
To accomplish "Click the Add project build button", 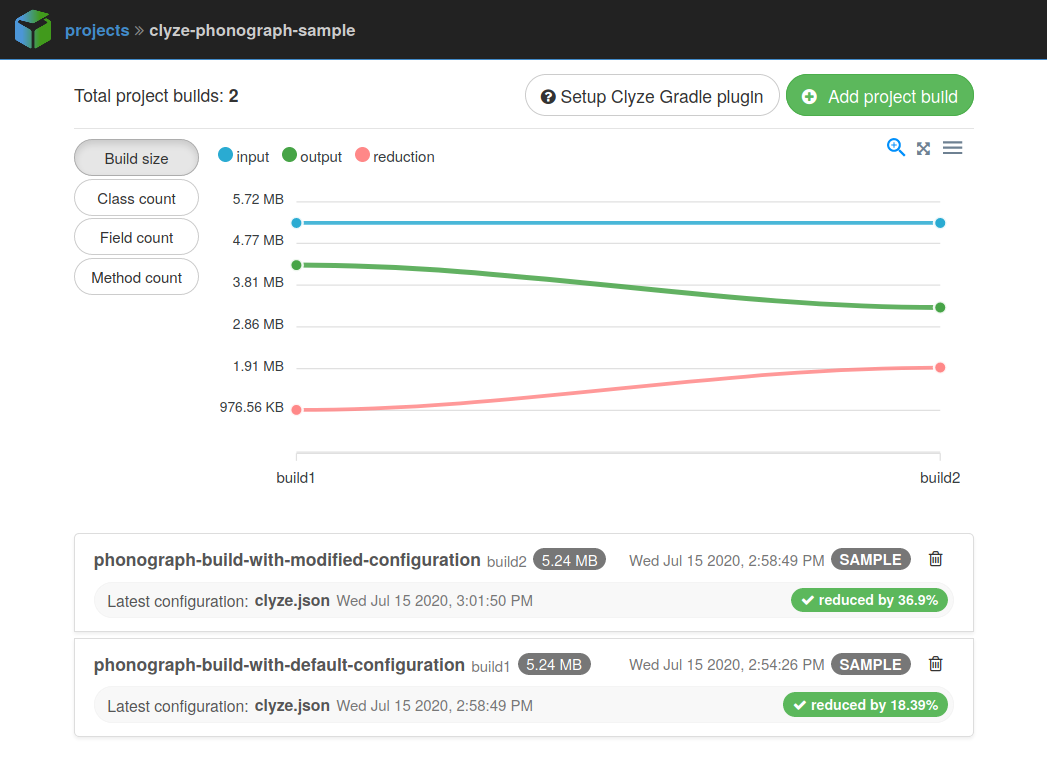I will [x=879, y=95].
